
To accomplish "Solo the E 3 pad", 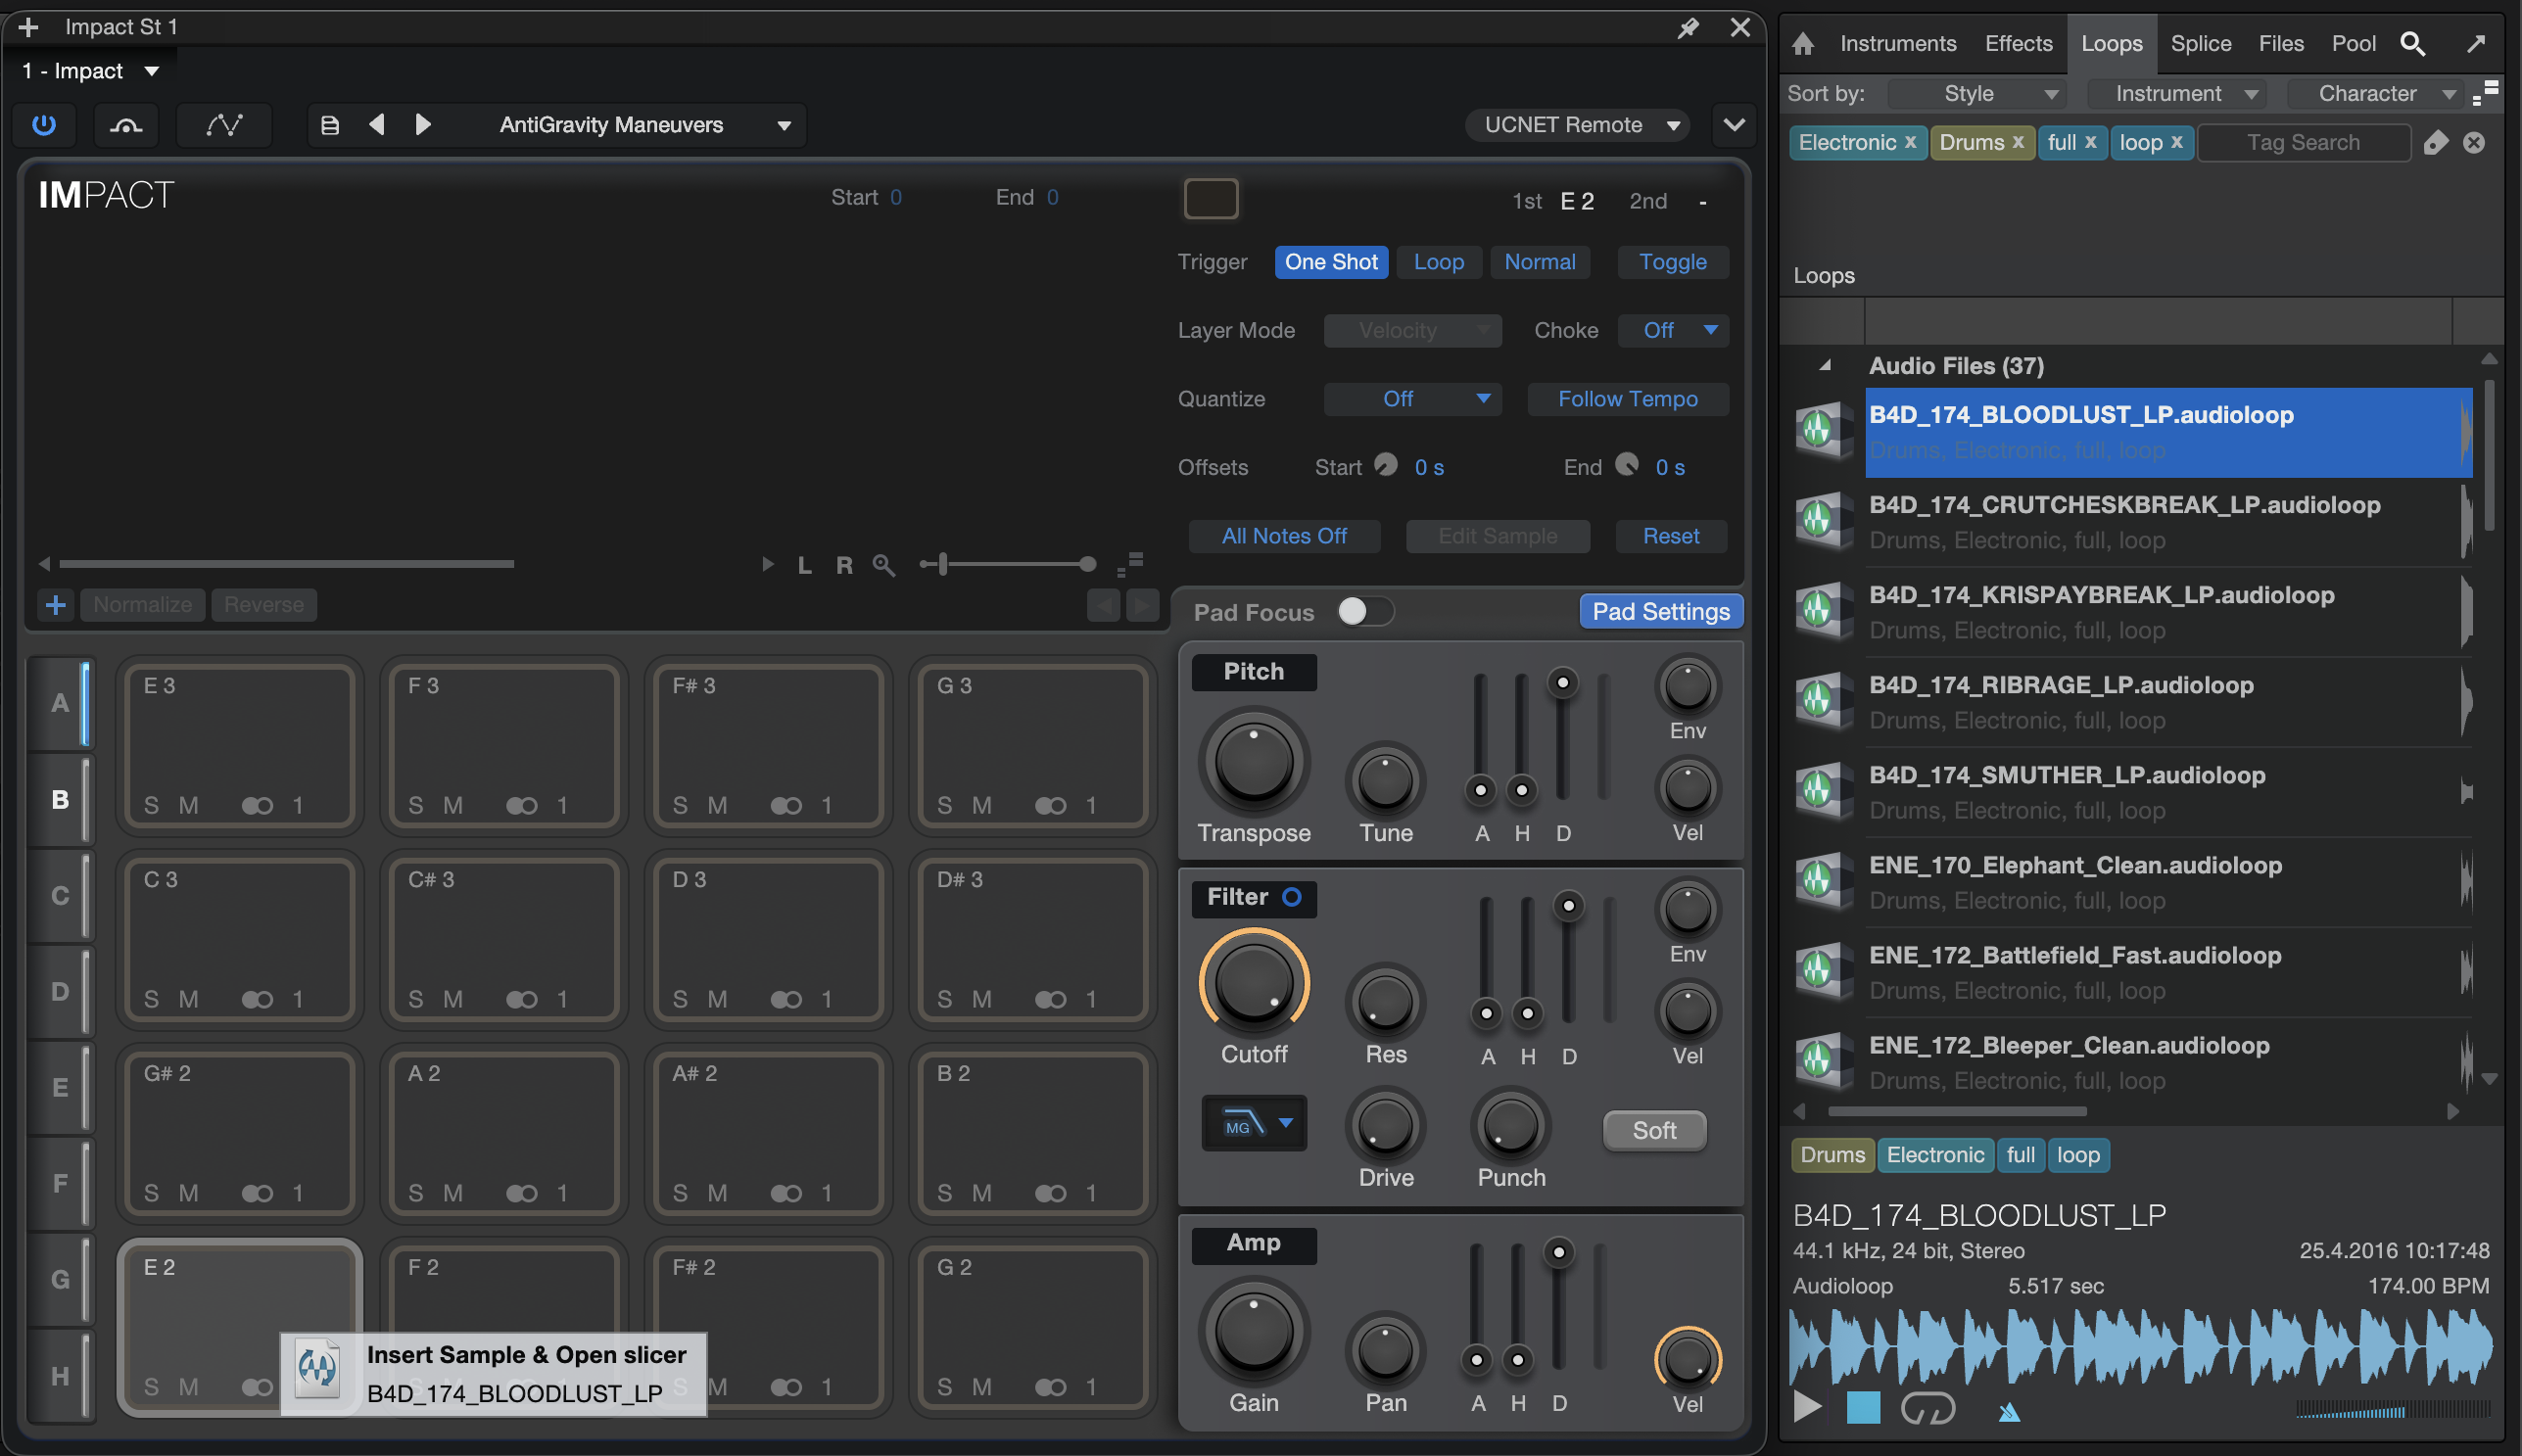I will [151, 805].
